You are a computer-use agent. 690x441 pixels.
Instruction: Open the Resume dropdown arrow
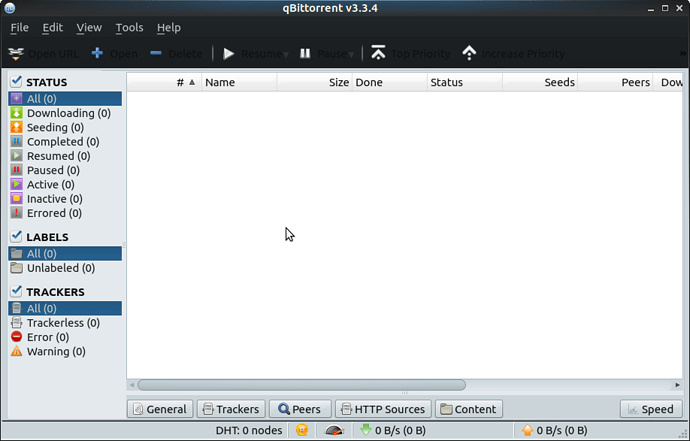coord(286,54)
